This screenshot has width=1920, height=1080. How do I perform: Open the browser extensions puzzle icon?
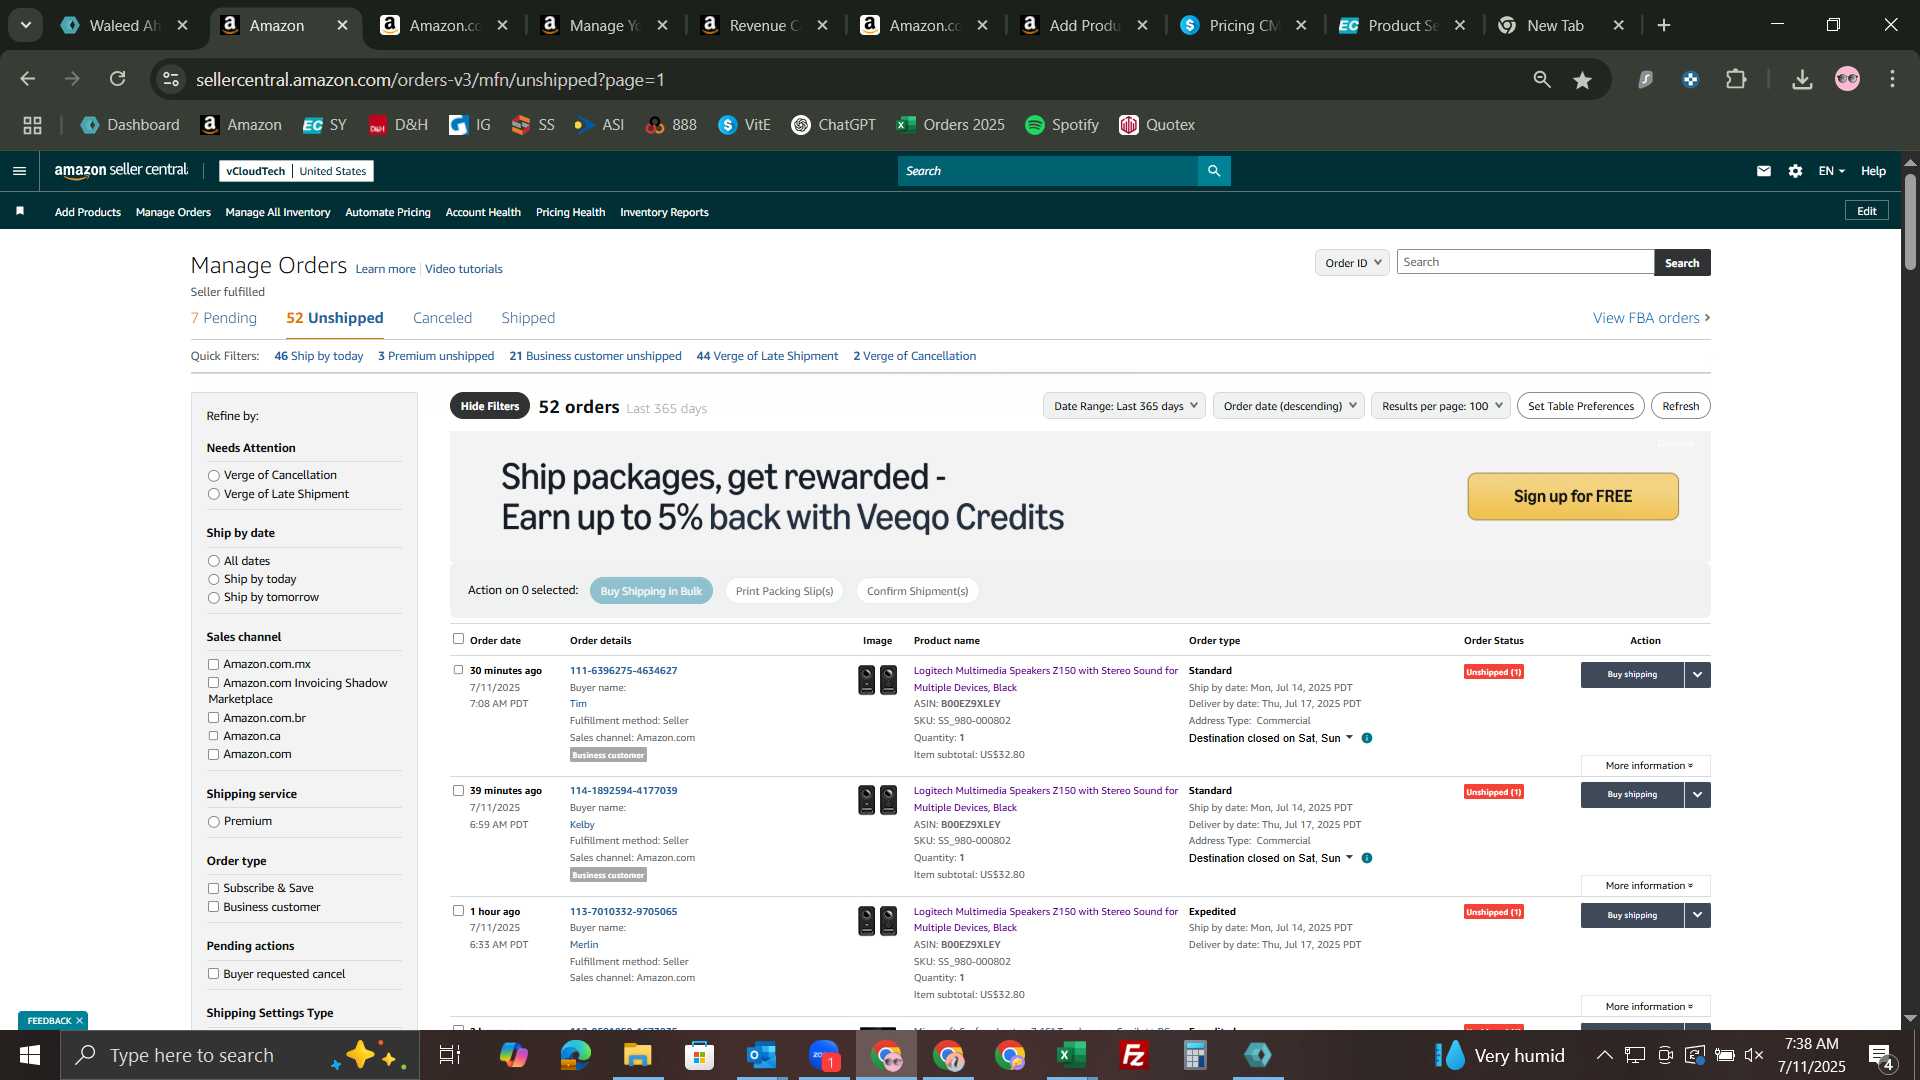click(1737, 79)
